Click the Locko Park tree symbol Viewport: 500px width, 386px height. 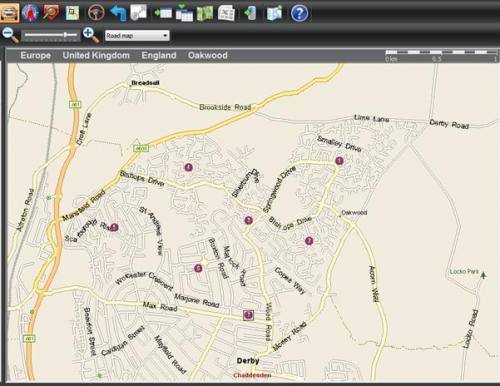[484, 275]
